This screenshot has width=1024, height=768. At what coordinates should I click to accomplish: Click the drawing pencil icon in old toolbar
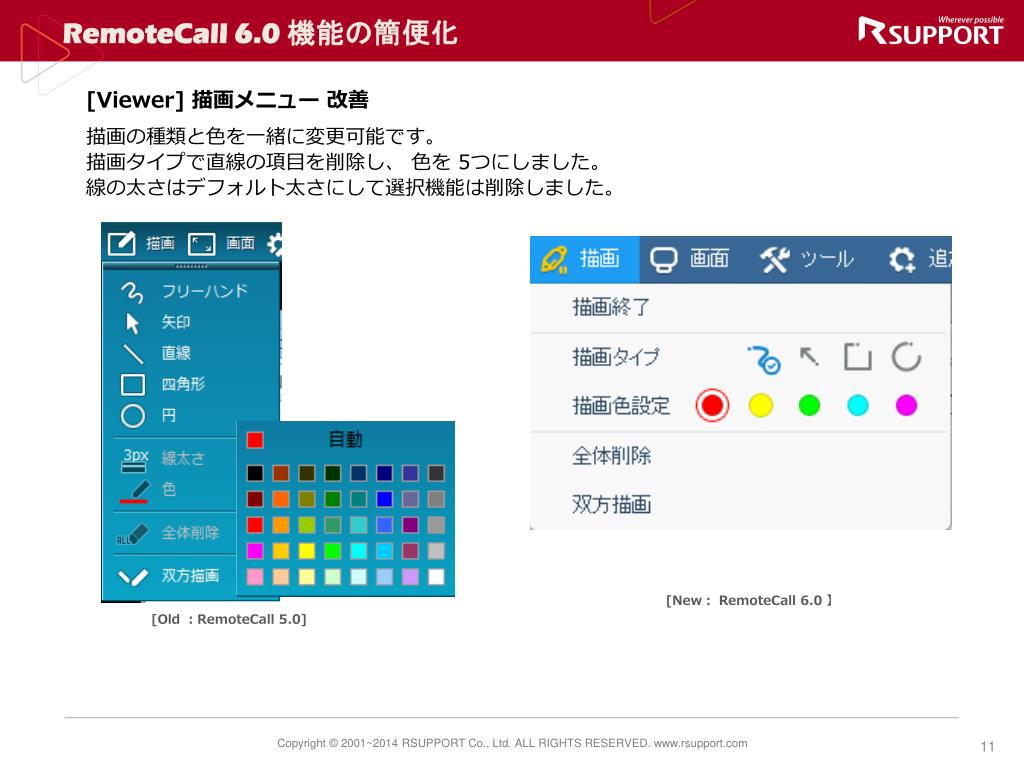[121, 244]
